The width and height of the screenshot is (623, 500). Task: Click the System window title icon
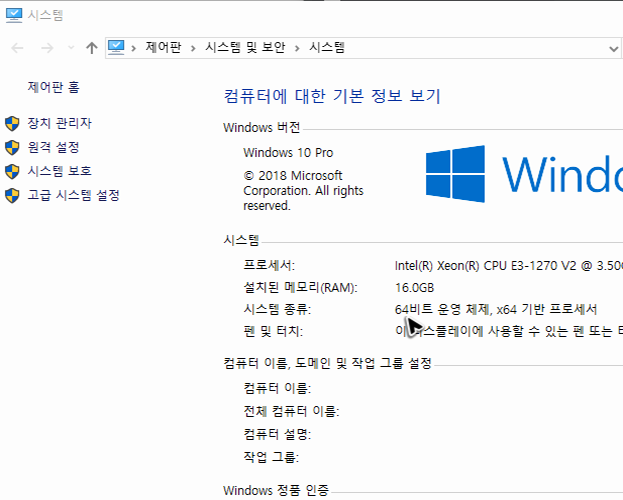(x=14, y=15)
